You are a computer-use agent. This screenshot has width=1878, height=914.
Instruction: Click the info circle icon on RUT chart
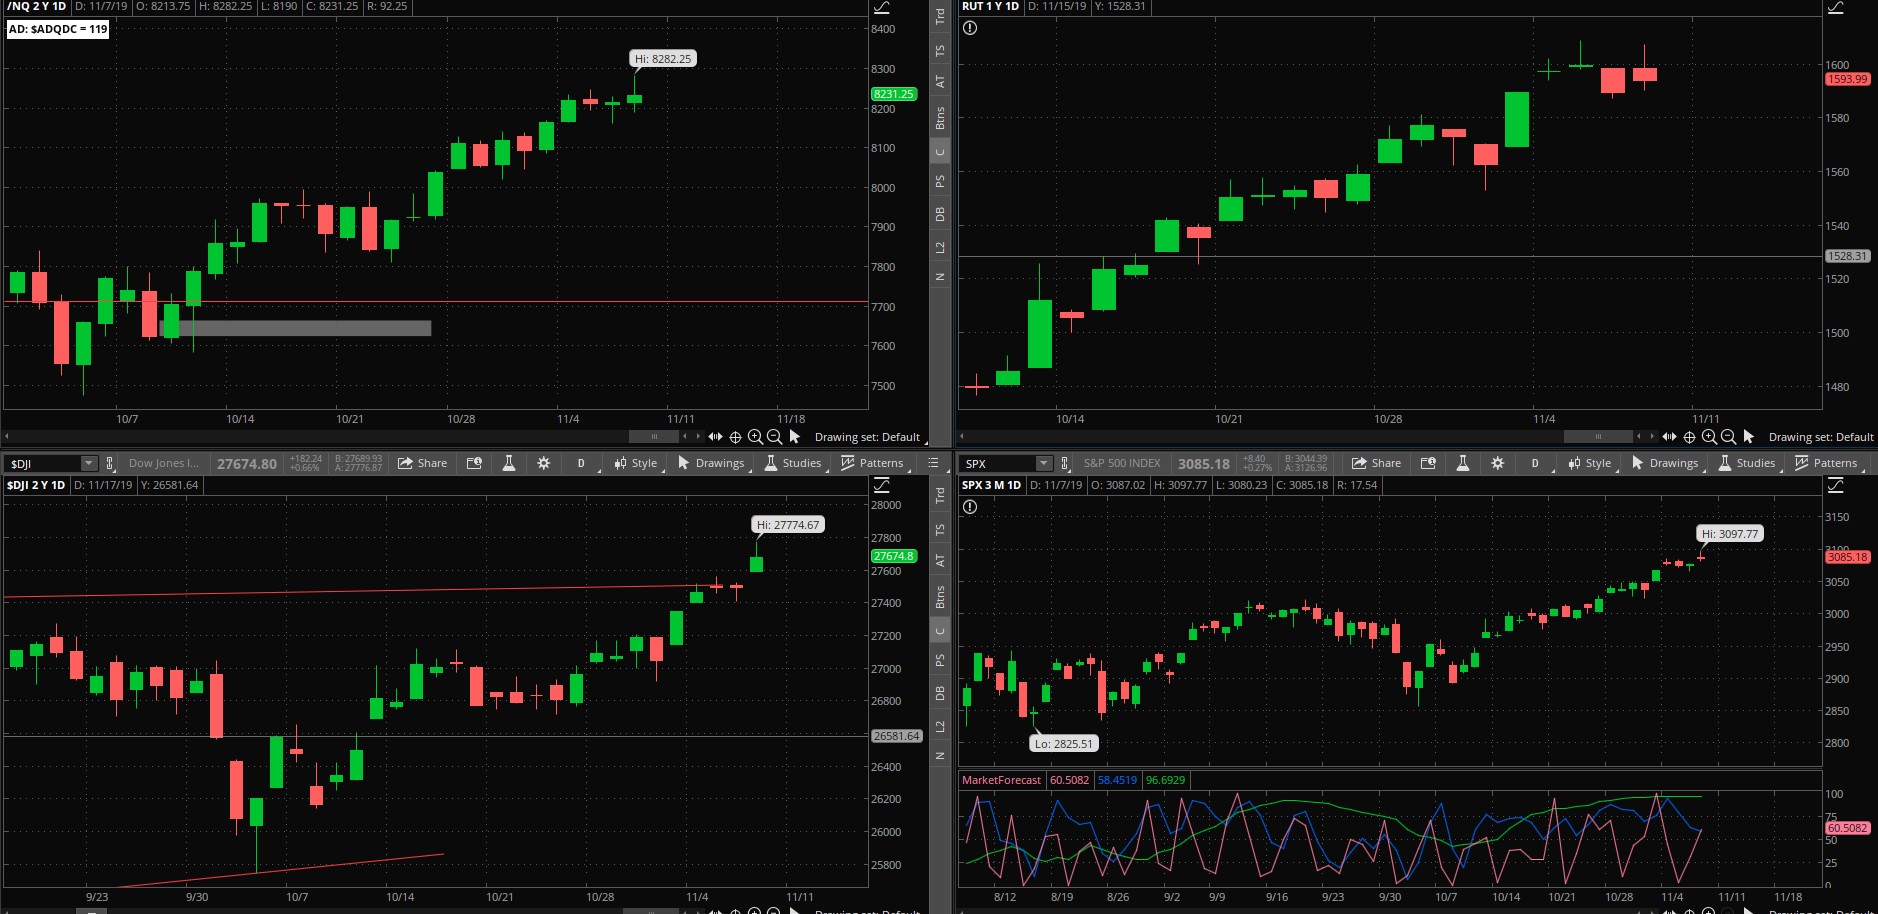click(970, 28)
